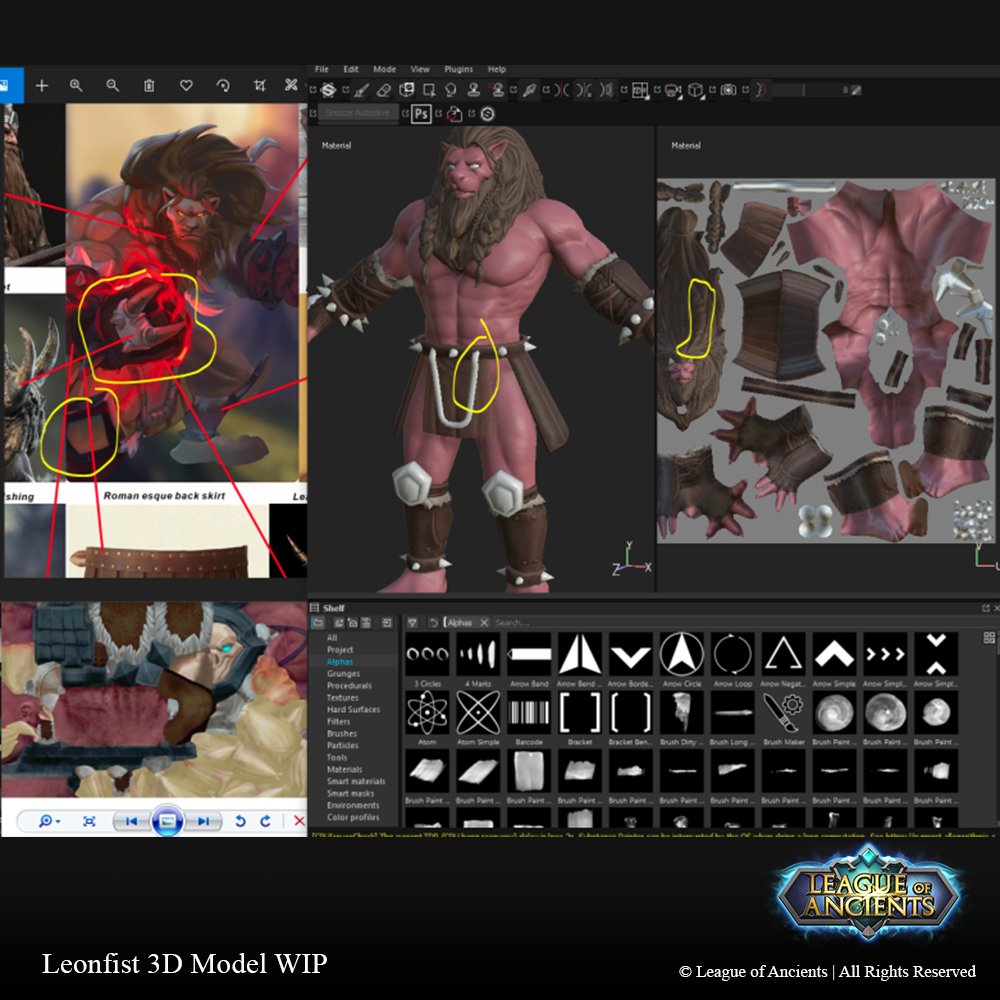This screenshot has height=1000, width=1000.
Task: Select the 3 Circles alpha thumbnail
Action: [427, 654]
